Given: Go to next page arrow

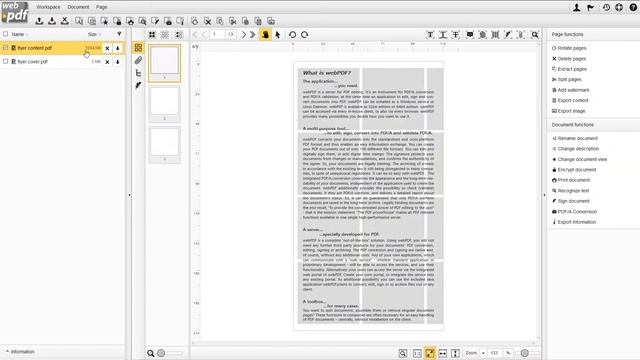Looking at the screenshot, I should tap(244, 35).
